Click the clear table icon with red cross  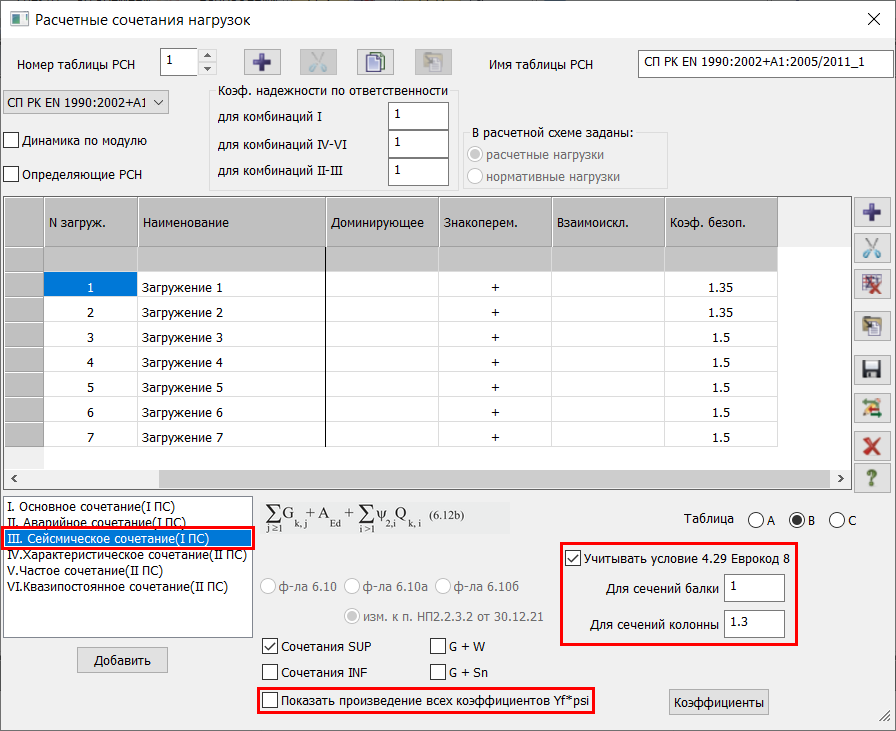pyautogui.click(x=870, y=287)
